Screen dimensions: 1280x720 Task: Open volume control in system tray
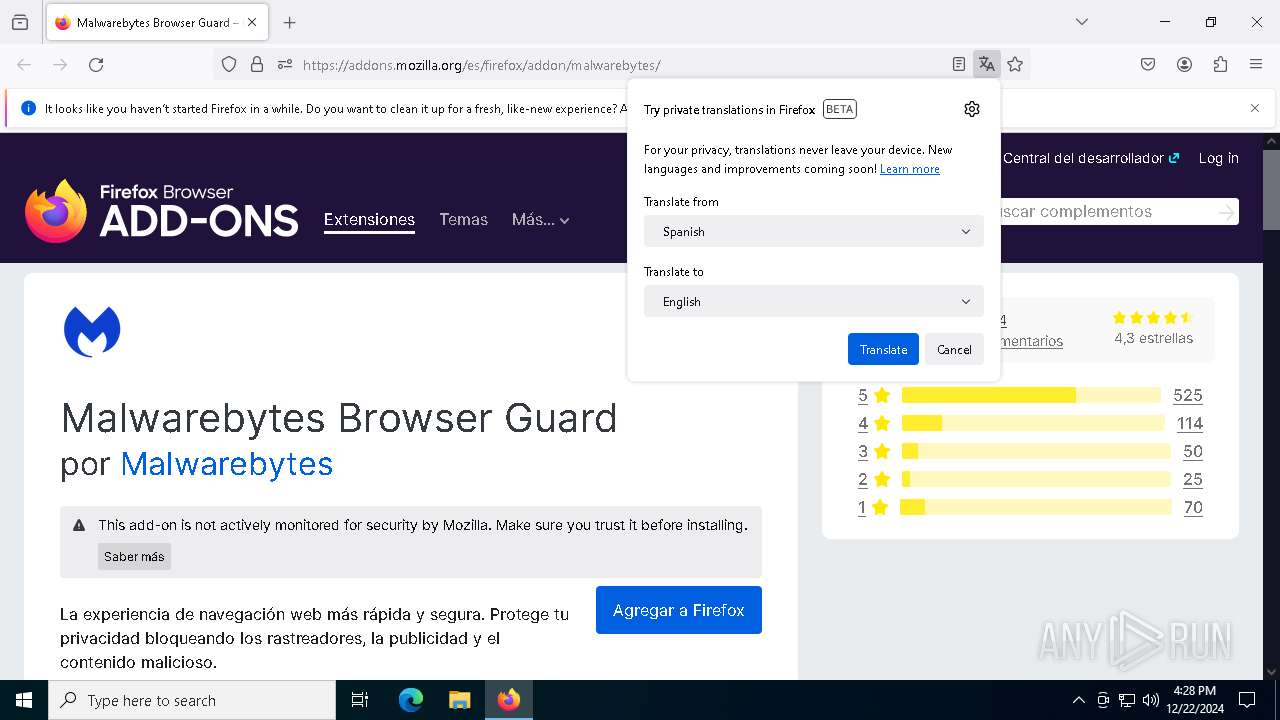1151,700
